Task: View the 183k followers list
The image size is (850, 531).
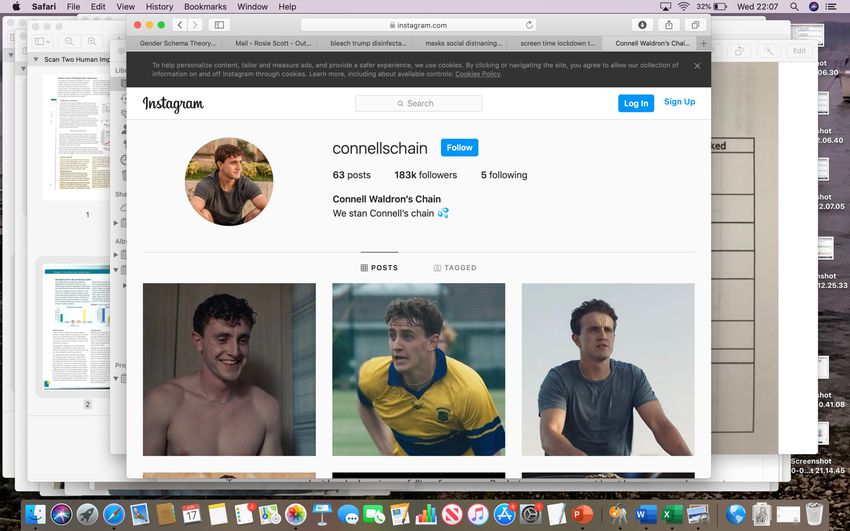Action: coord(426,175)
